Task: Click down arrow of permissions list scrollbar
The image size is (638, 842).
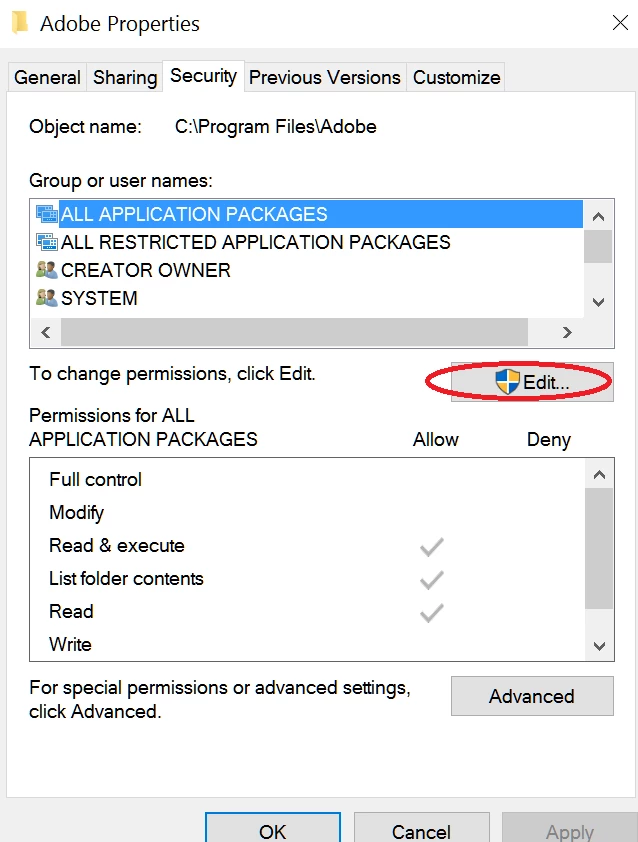Action: (599, 646)
